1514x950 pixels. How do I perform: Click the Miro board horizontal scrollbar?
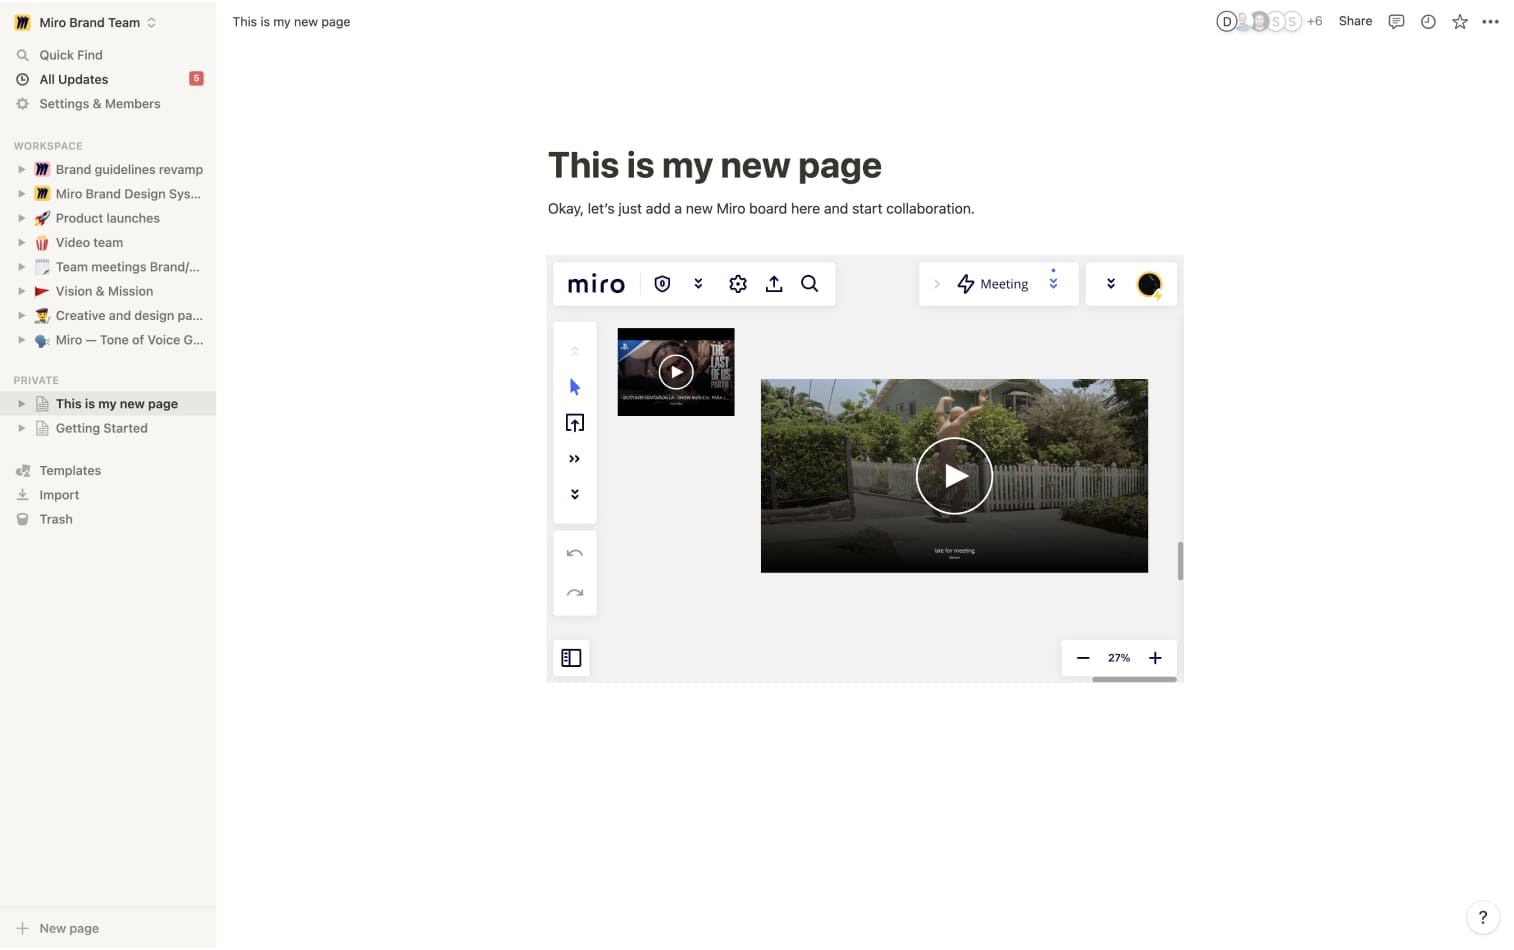click(x=1134, y=680)
